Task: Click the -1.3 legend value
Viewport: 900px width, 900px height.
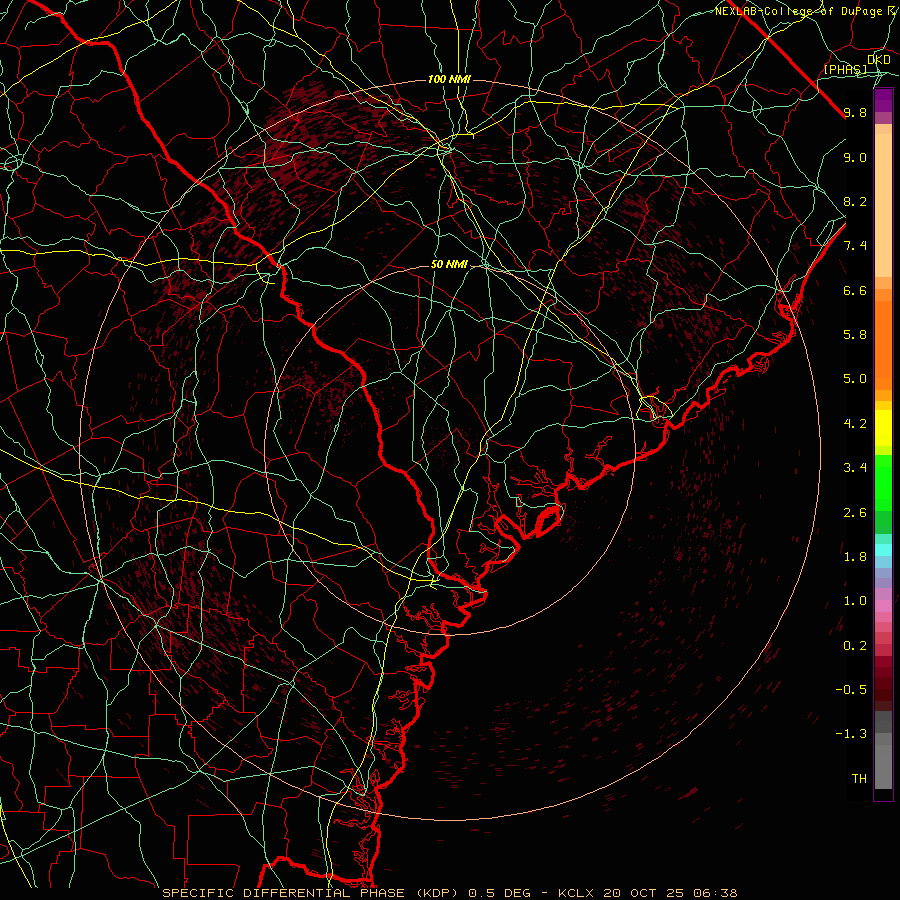Action: tap(851, 734)
